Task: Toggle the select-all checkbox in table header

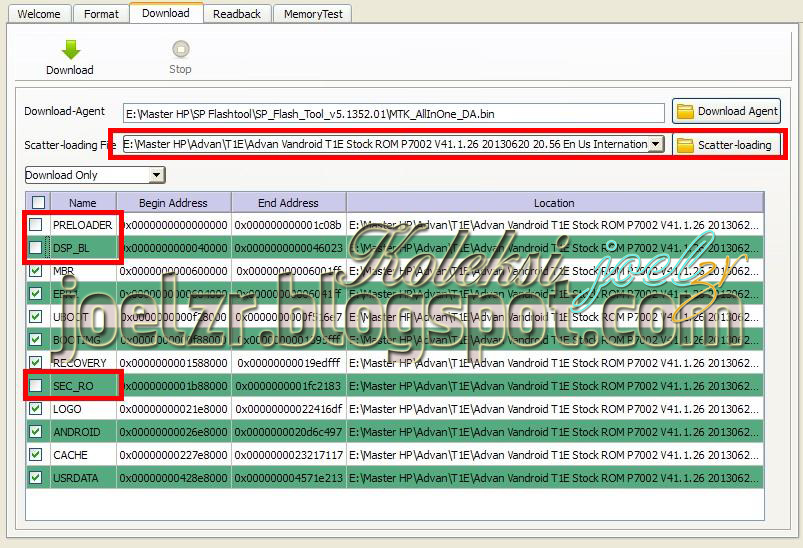Action: (x=38, y=202)
